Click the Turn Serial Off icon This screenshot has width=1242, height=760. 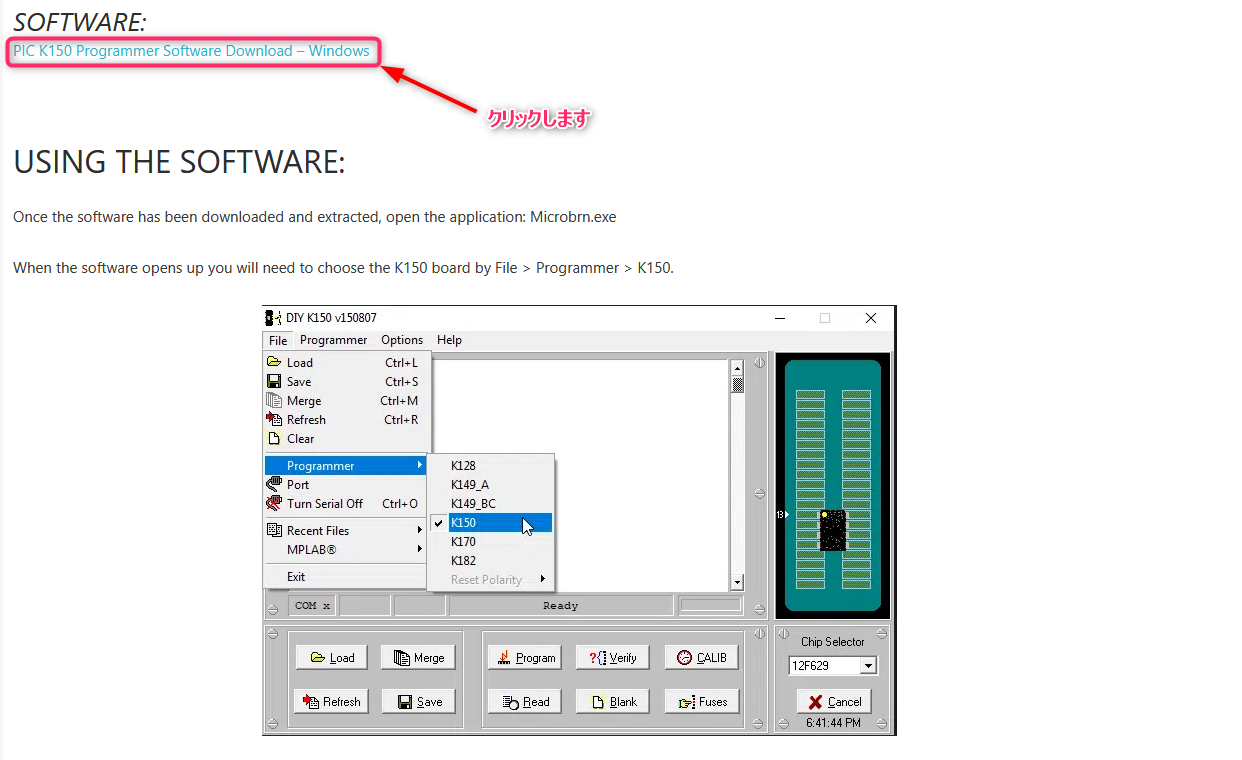[274, 503]
